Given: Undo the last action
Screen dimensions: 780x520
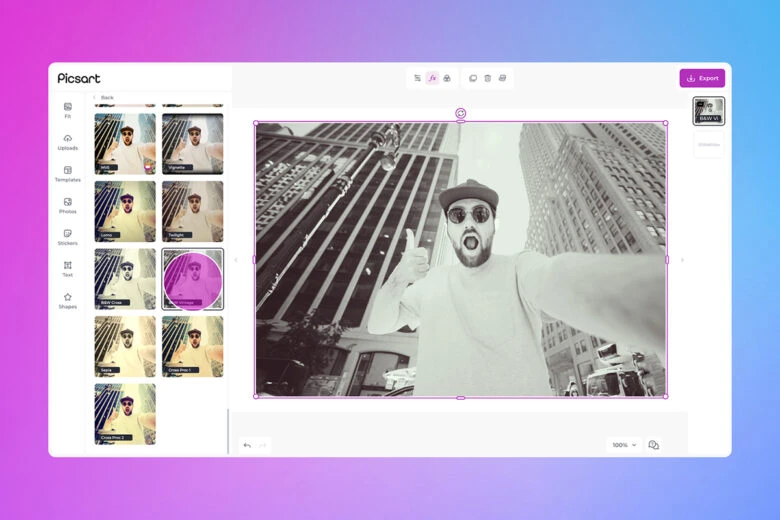Looking at the screenshot, I should point(247,445).
